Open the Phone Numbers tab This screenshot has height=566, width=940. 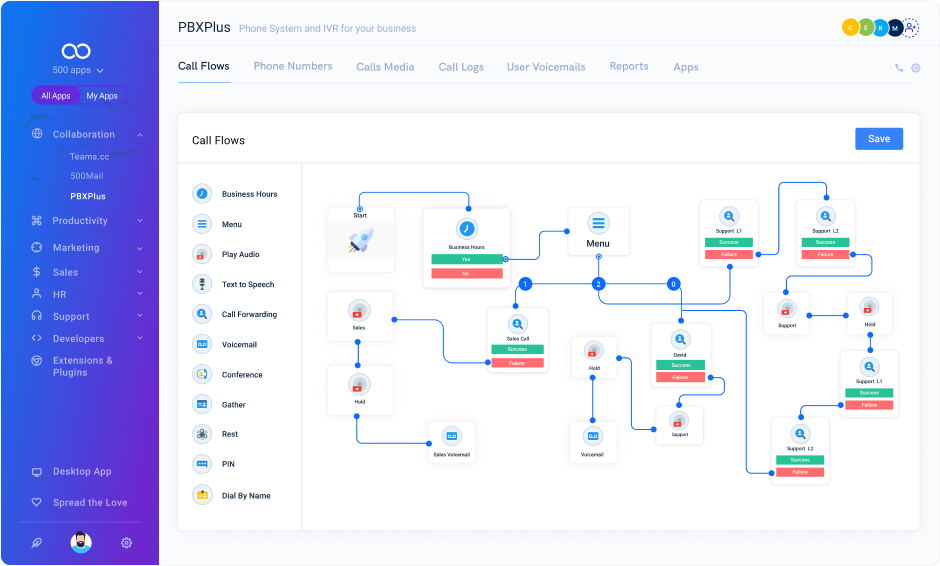pyautogui.click(x=293, y=66)
